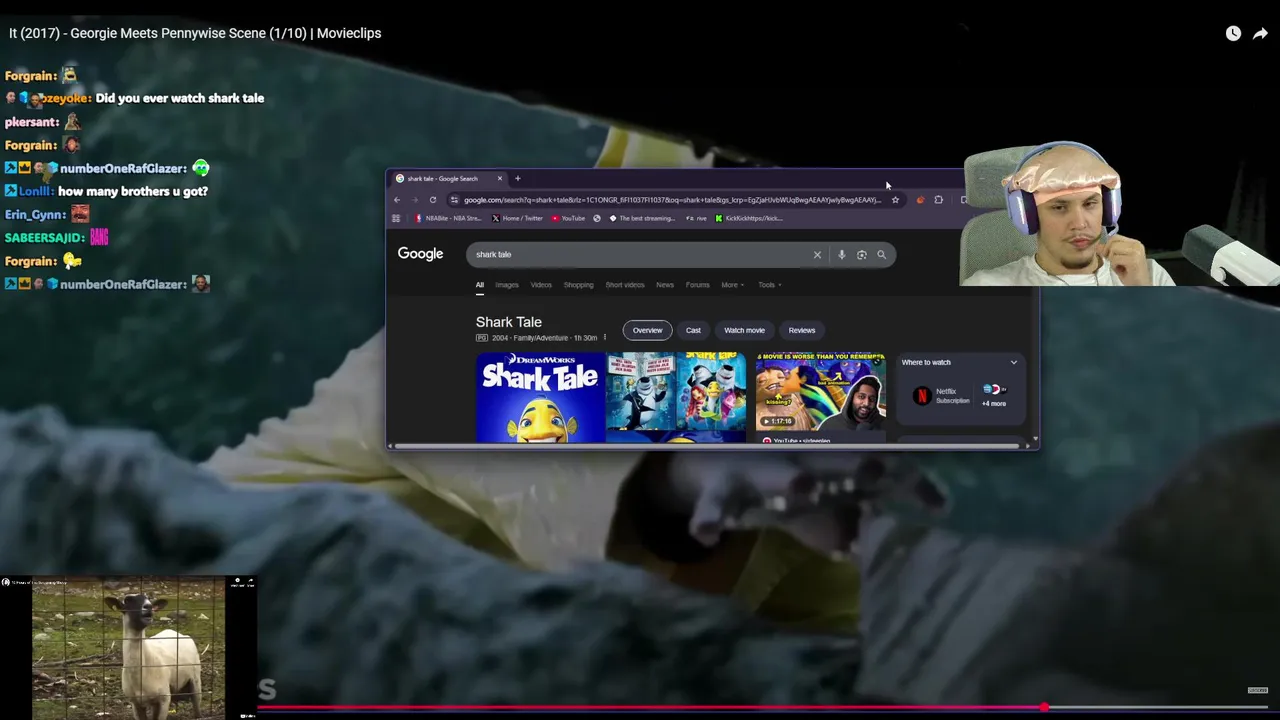Open the Extensions puzzle icon

tap(938, 200)
